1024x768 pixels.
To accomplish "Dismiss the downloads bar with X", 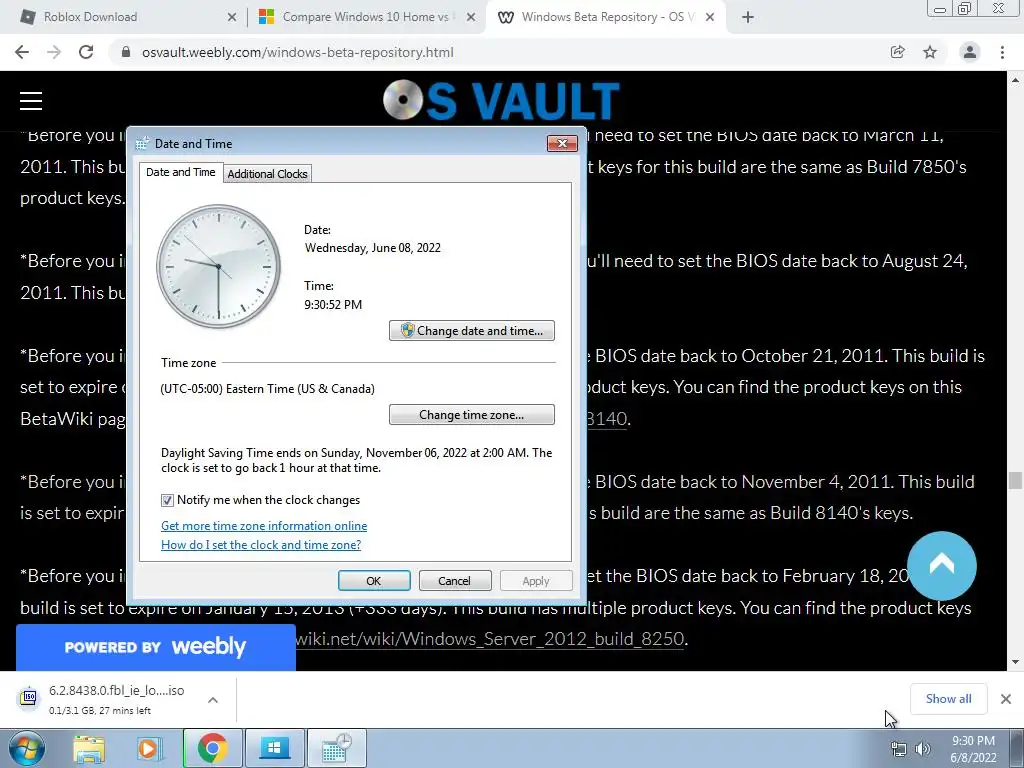I will (x=1006, y=699).
